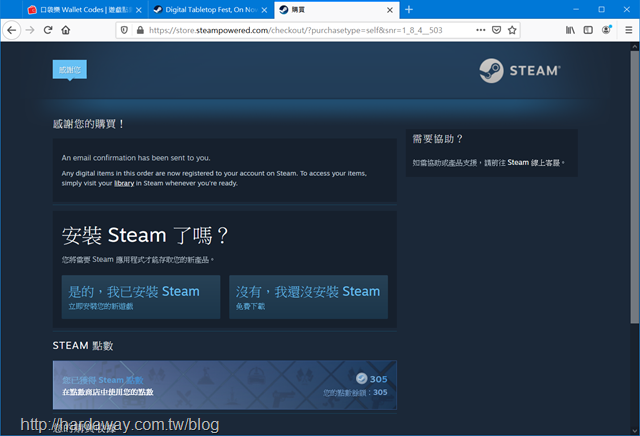
Task: Toggle the sidebar view icon
Action: pyautogui.click(x=588, y=30)
